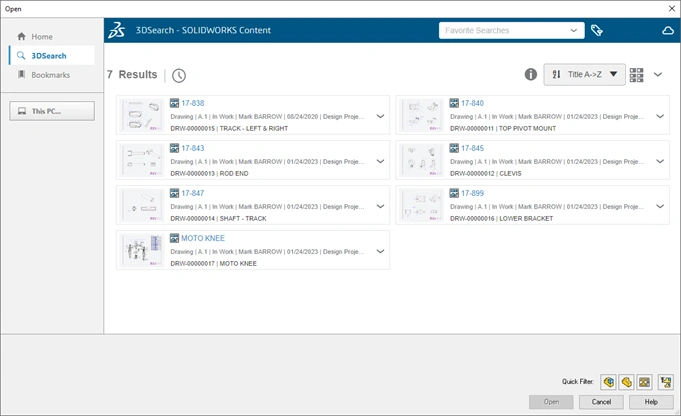Open the 17-845 drawing link
Screen dimensions: 681x416
[472, 148]
